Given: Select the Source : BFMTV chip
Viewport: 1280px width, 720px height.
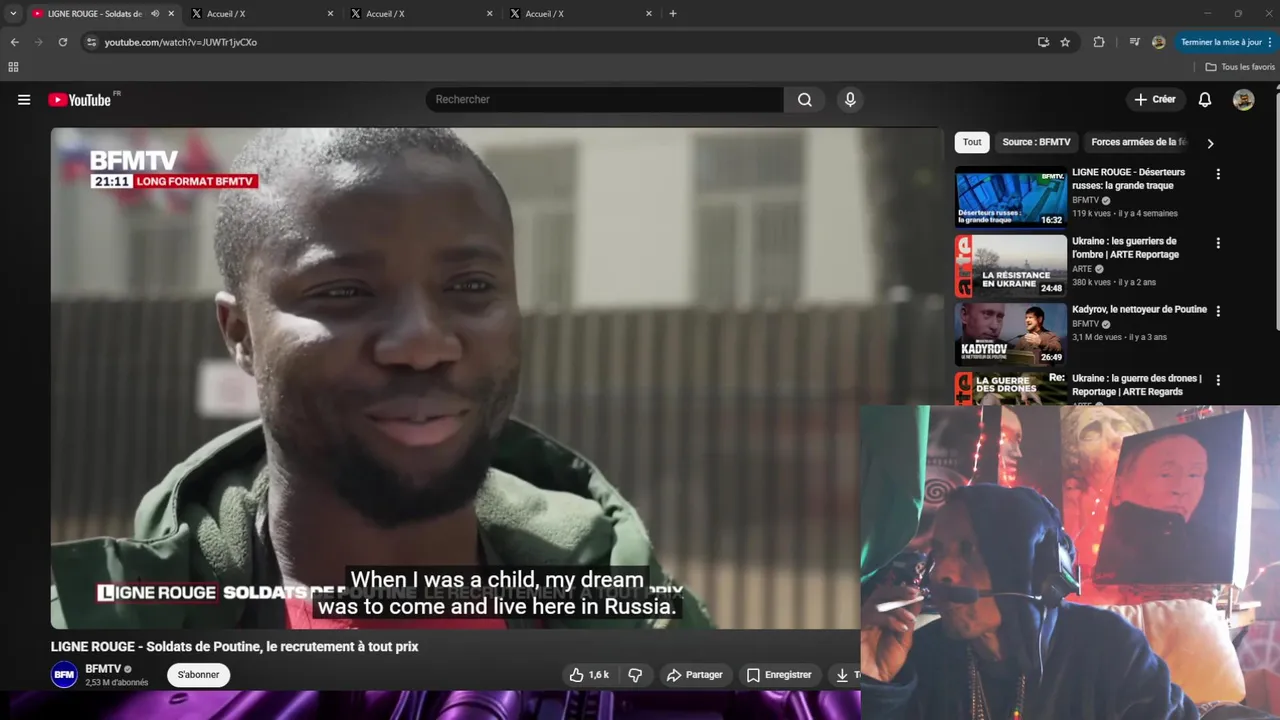Looking at the screenshot, I should pyautogui.click(x=1036, y=142).
